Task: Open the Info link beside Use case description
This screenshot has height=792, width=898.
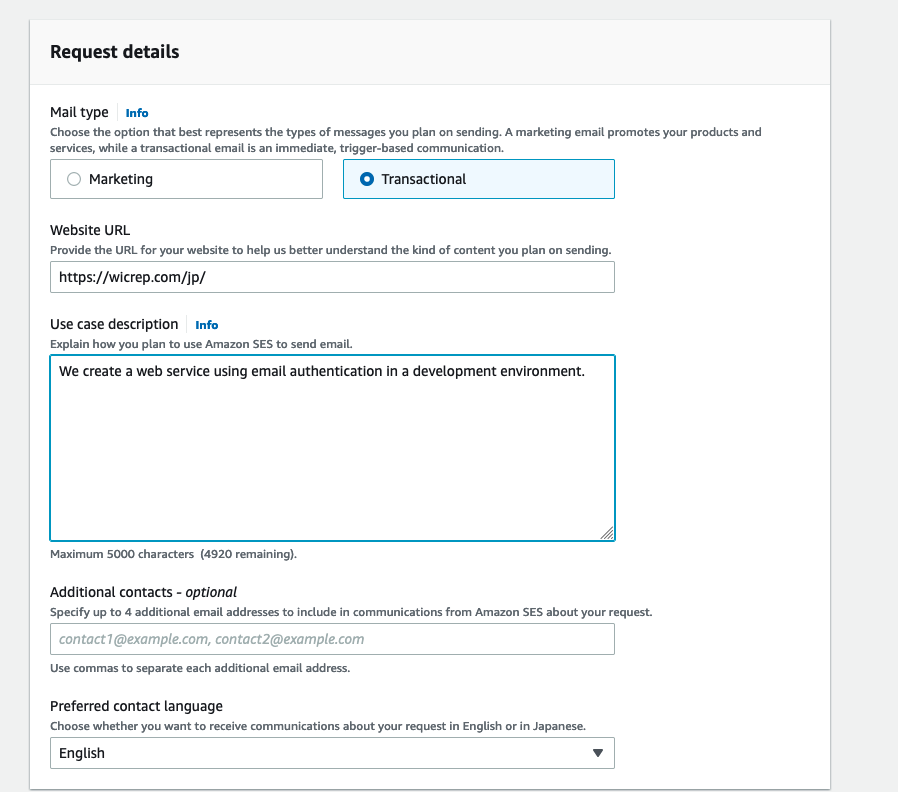Action: pyautogui.click(x=206, y=324)
